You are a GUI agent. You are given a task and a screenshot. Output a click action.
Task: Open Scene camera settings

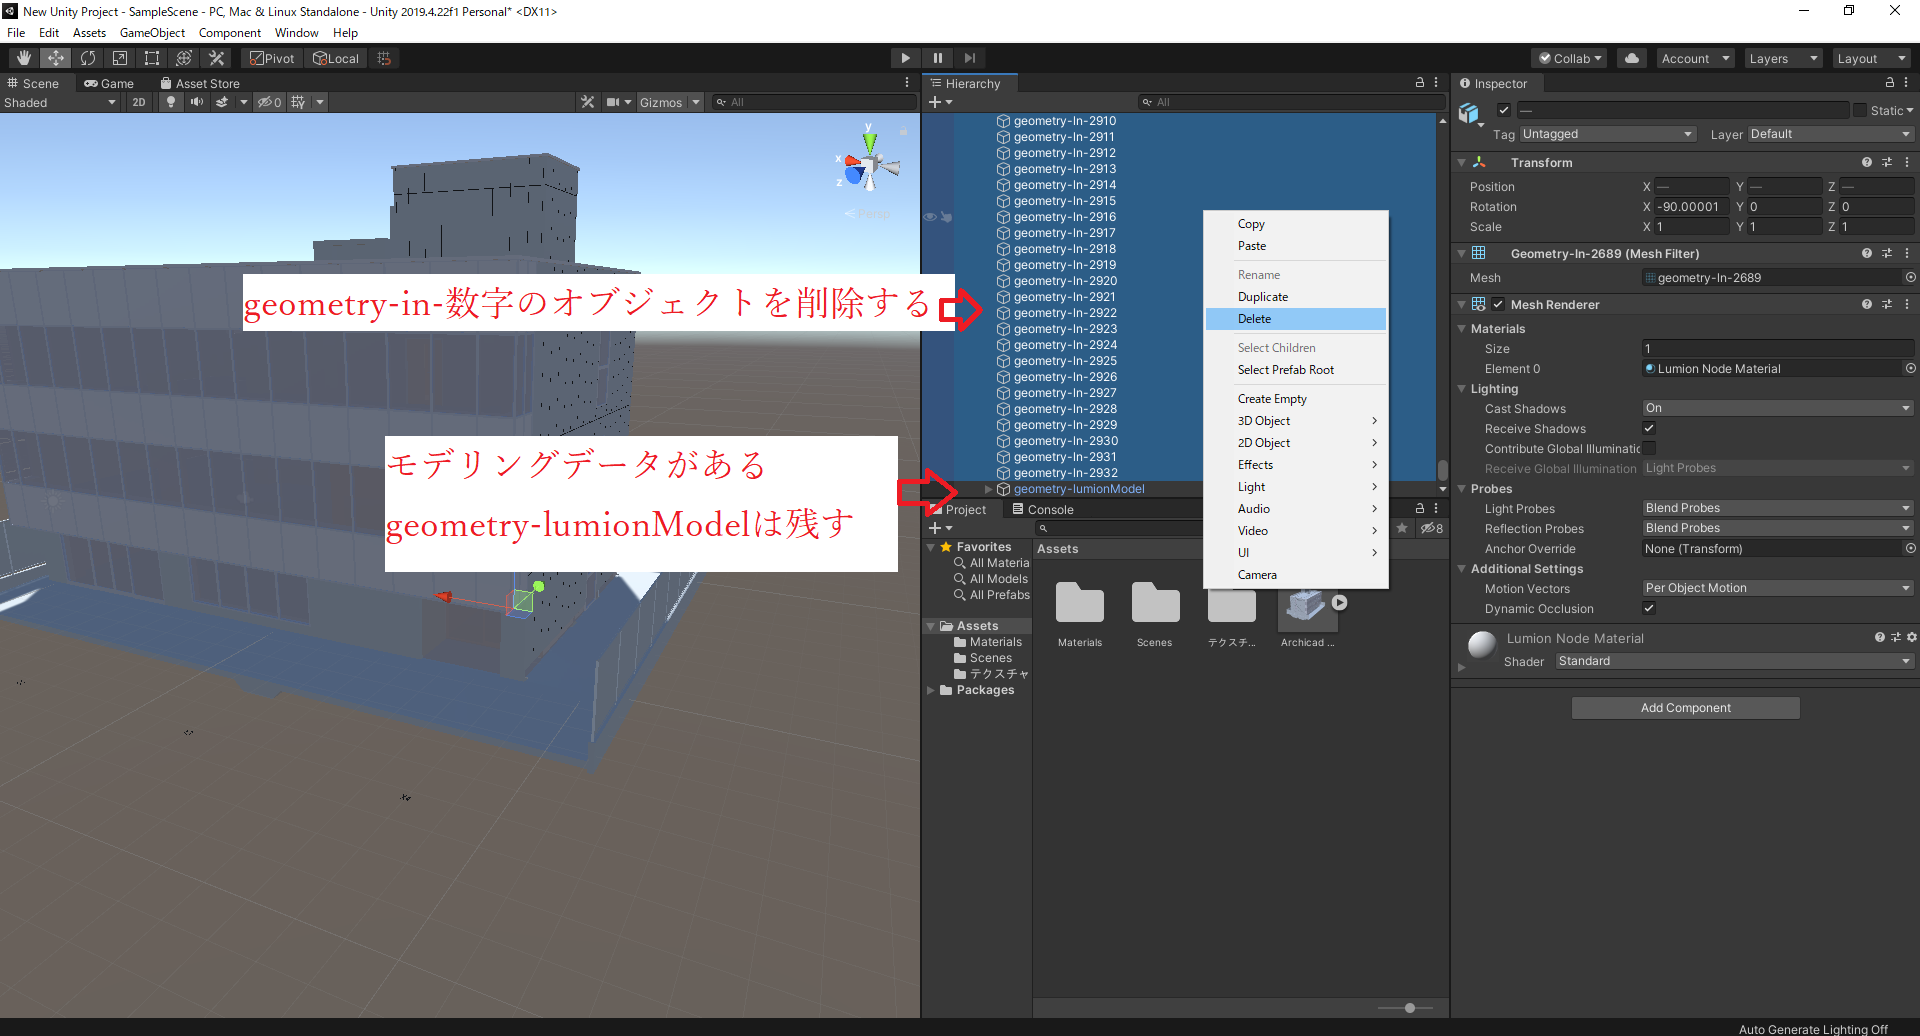pyautogui.click(x=613, y=102)
